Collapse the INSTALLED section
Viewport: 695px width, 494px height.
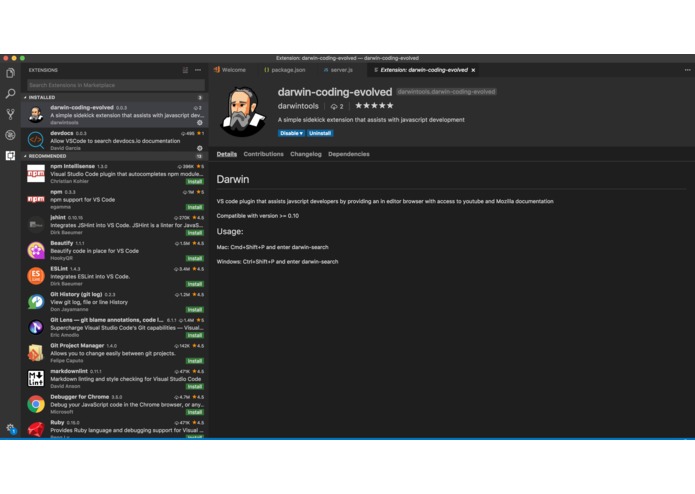click(x=40, y=97)
